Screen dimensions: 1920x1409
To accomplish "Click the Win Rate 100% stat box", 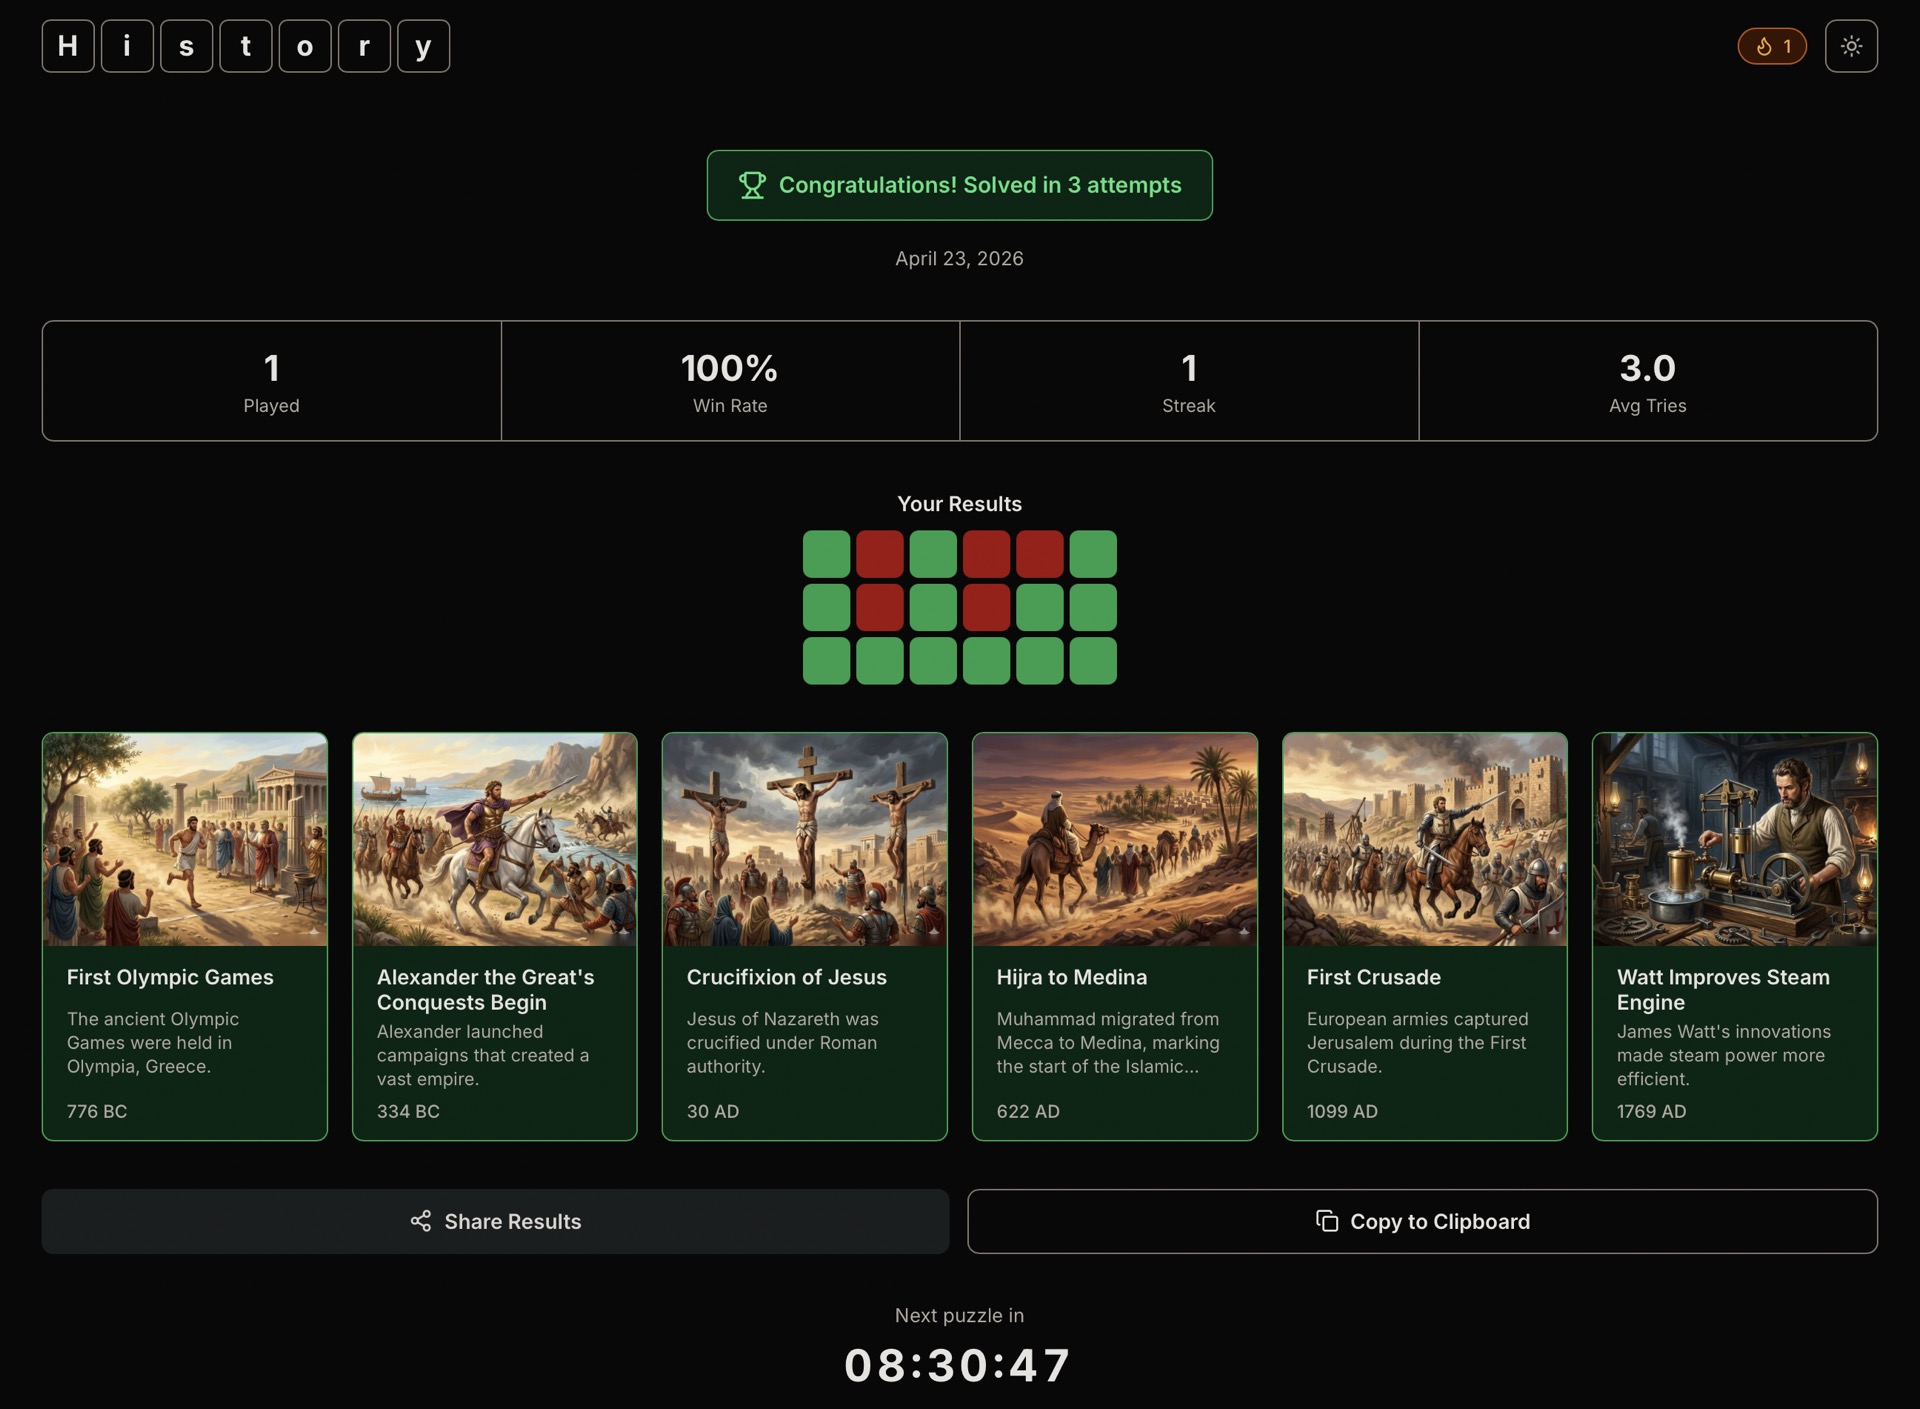I will coord(730,381).
